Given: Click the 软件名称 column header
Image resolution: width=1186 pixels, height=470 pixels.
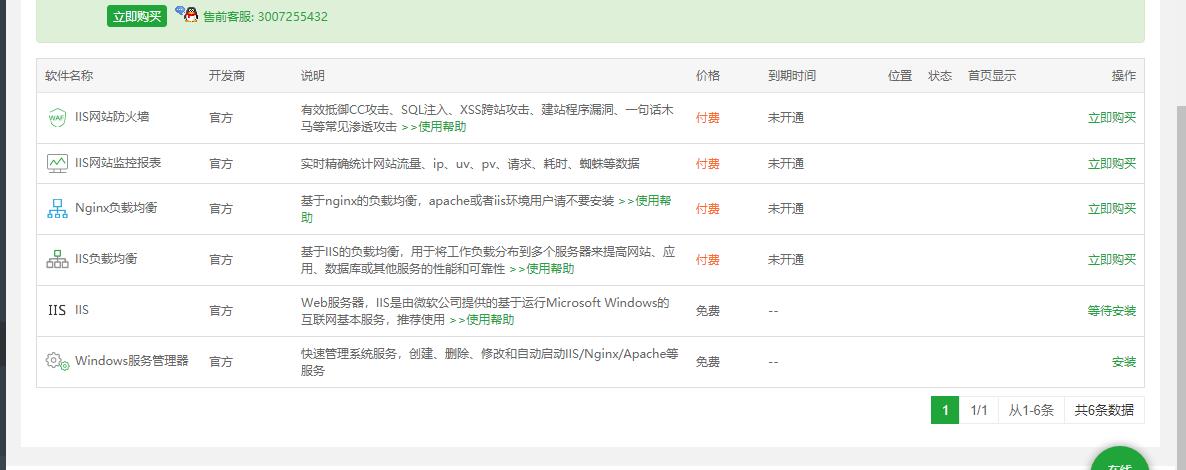Looking at the screenshot, I should (69, 76).
